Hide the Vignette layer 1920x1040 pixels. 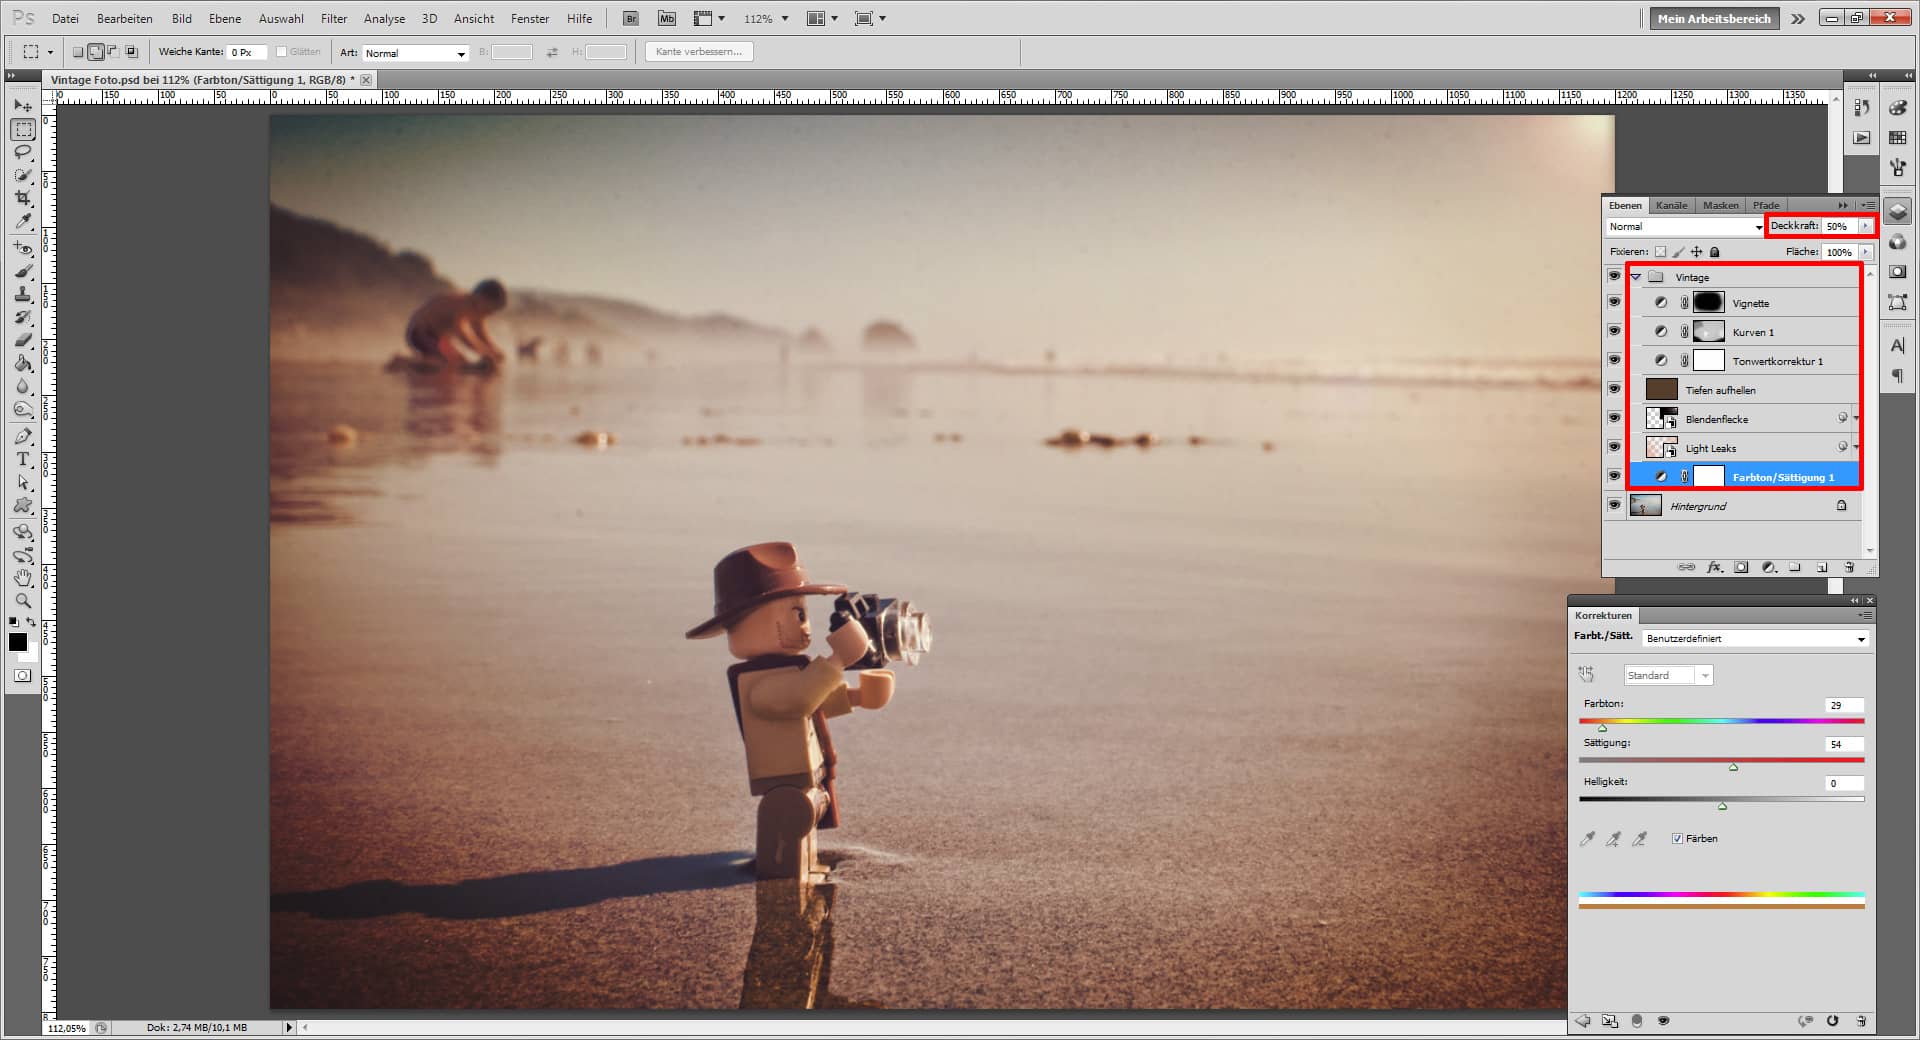click(1614, 303)
